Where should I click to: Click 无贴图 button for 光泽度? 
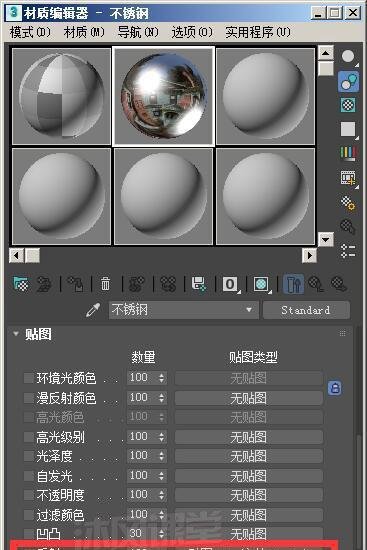(249, 456)
